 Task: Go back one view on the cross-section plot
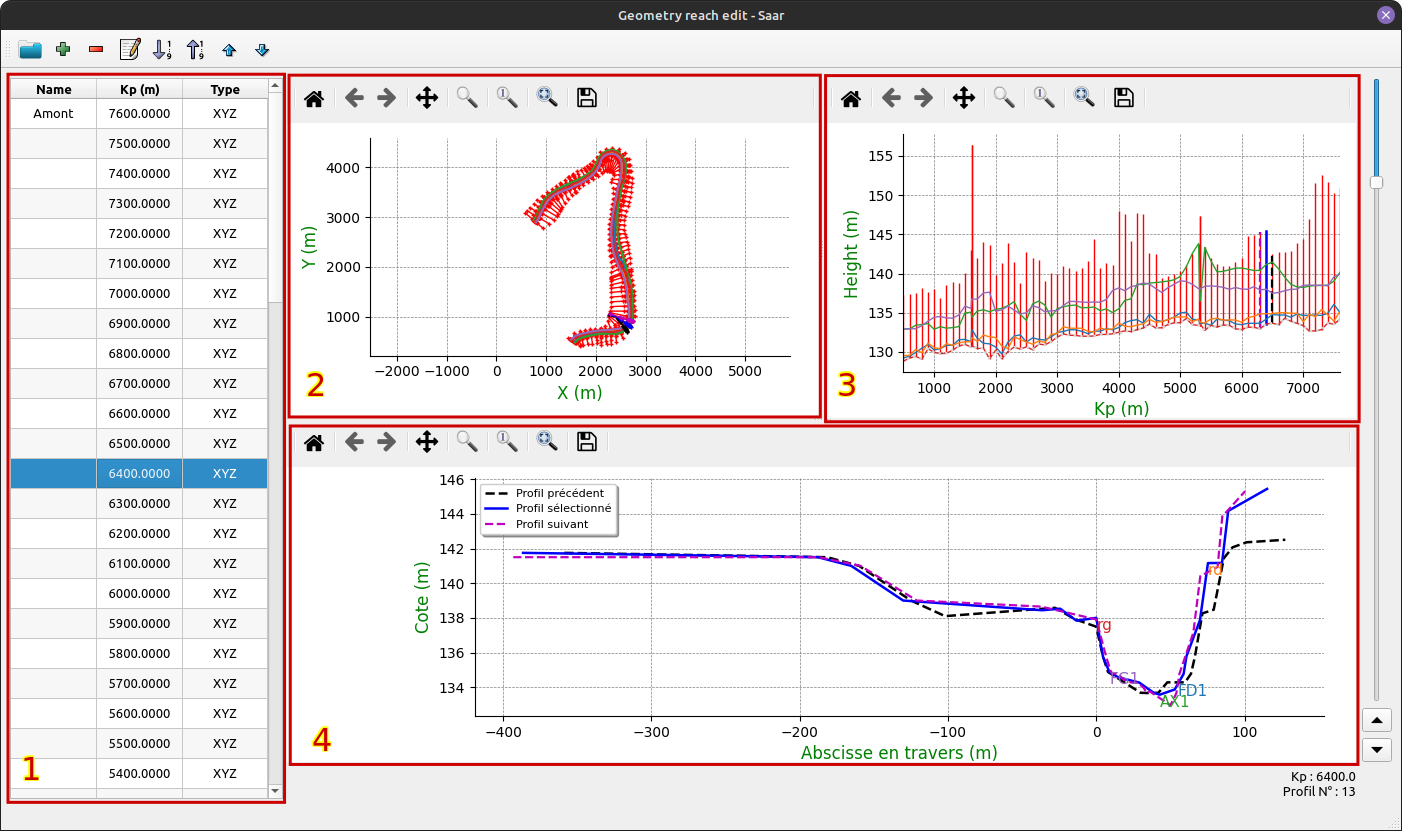pos(354,442)
